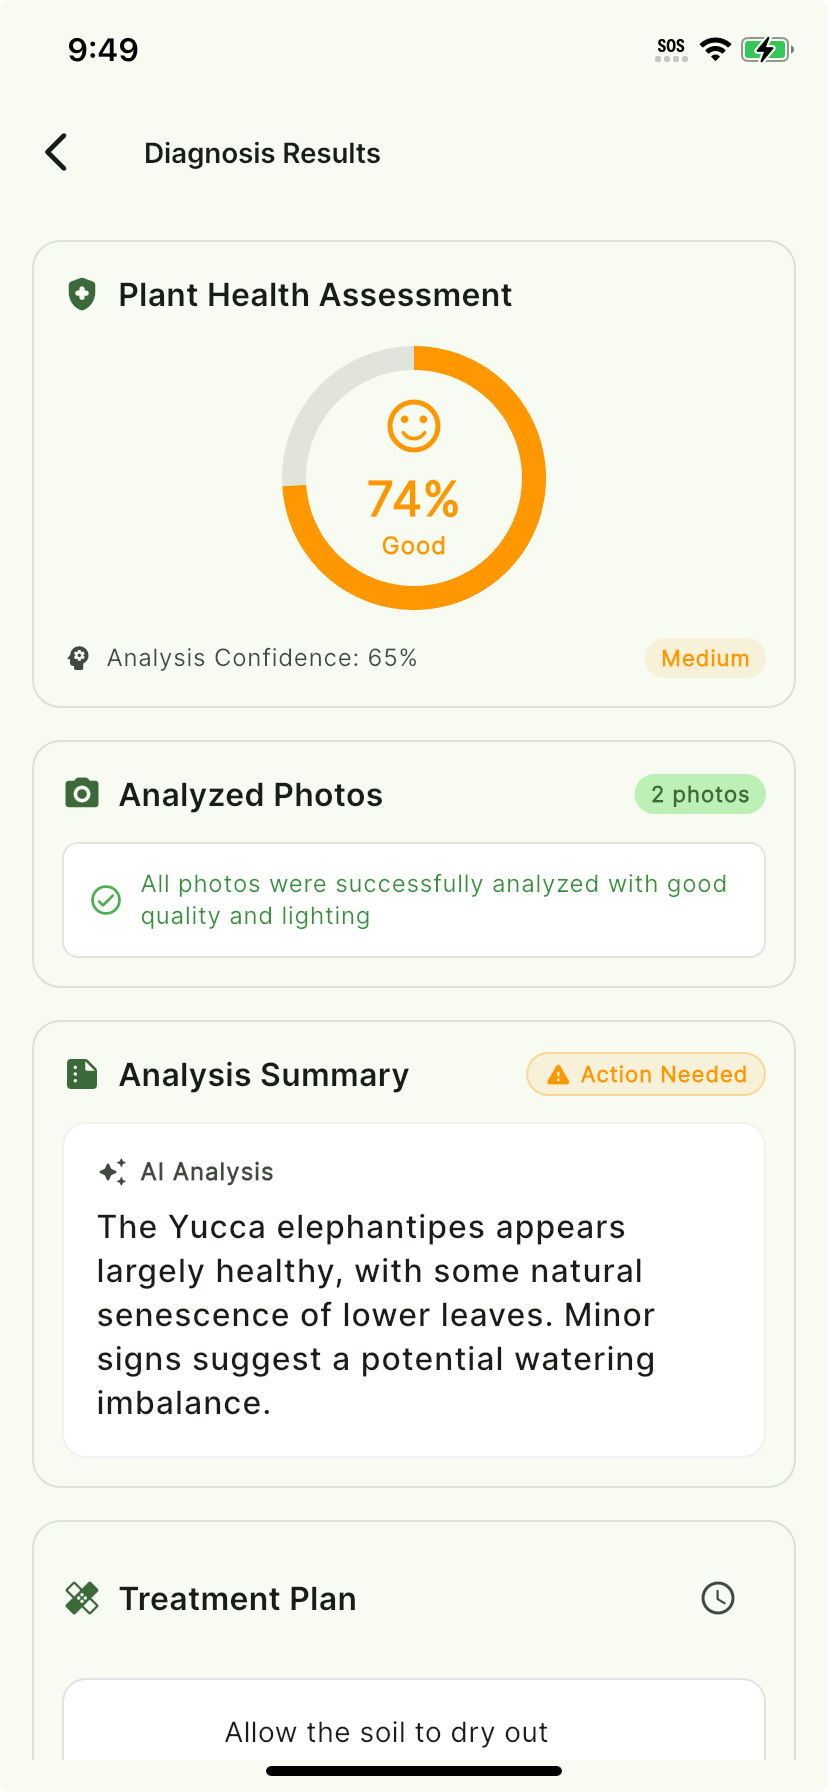Toggle the Action Needed status badge

[x=645, y=1074]
